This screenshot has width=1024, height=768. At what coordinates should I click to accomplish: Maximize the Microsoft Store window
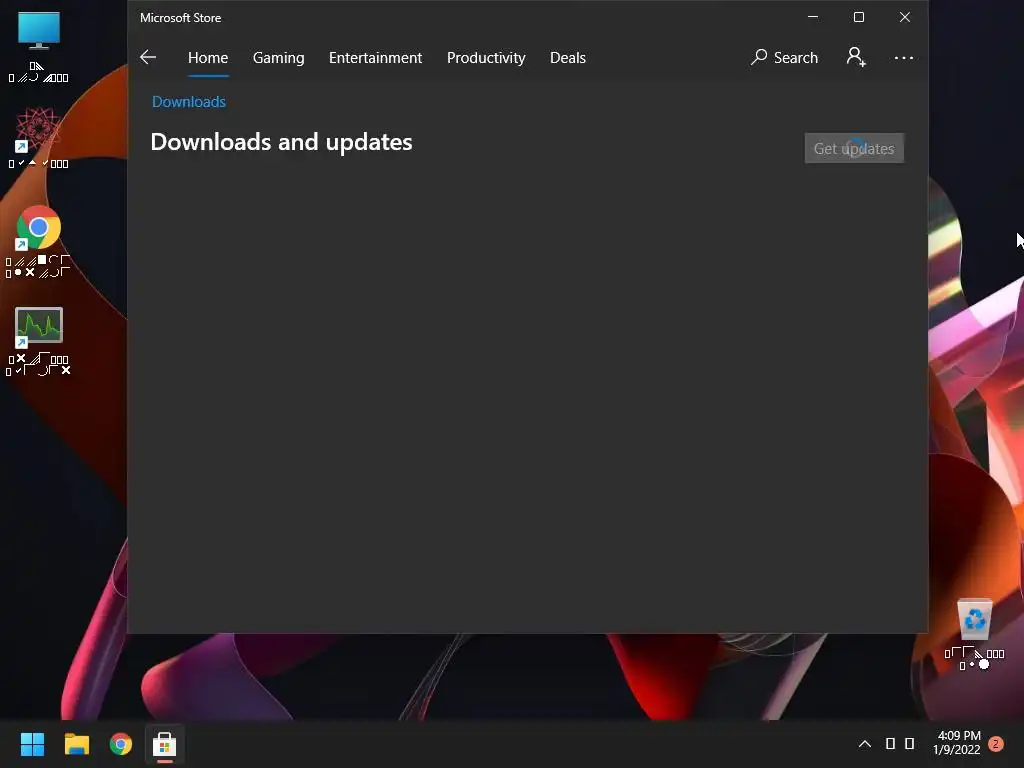(x=859, y=17)
